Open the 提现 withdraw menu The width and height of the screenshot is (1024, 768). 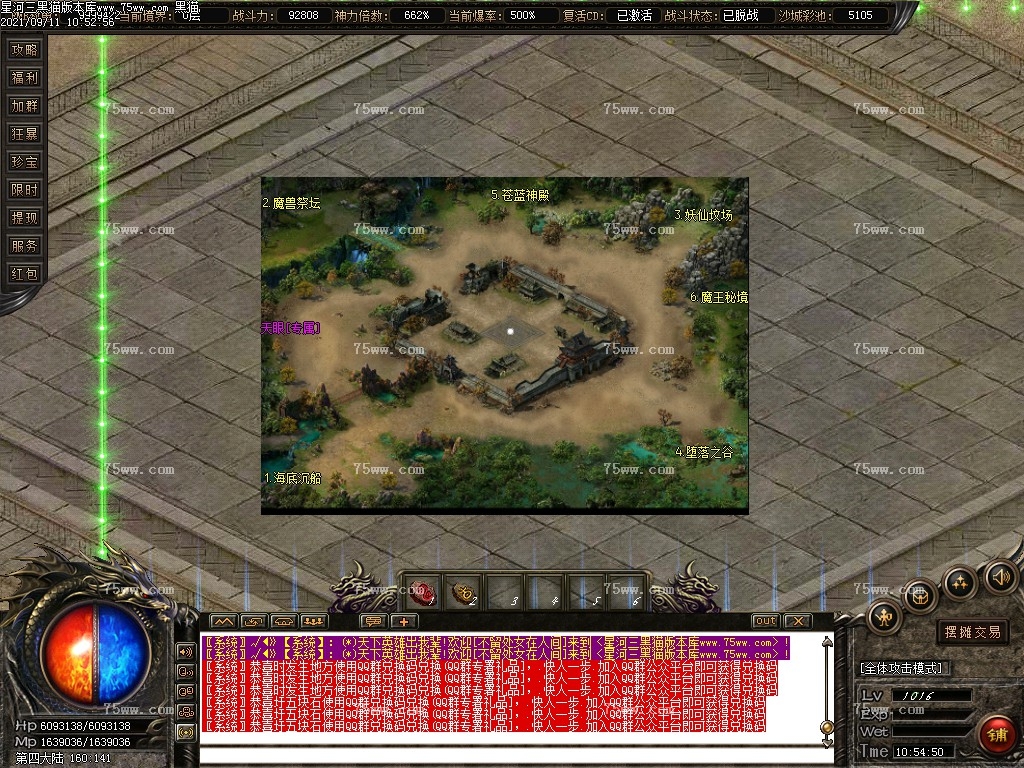coord(24,218)
